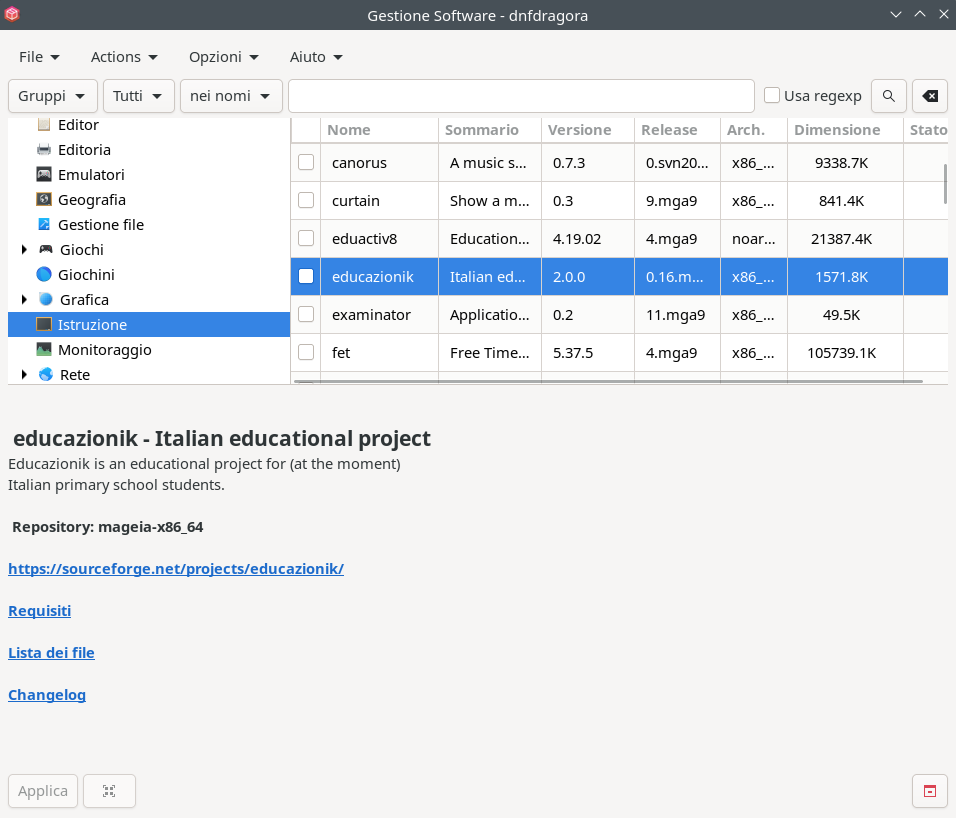Click the Editoria printer icon
Viewport: 956px width, 818px height.
[44, 149]
